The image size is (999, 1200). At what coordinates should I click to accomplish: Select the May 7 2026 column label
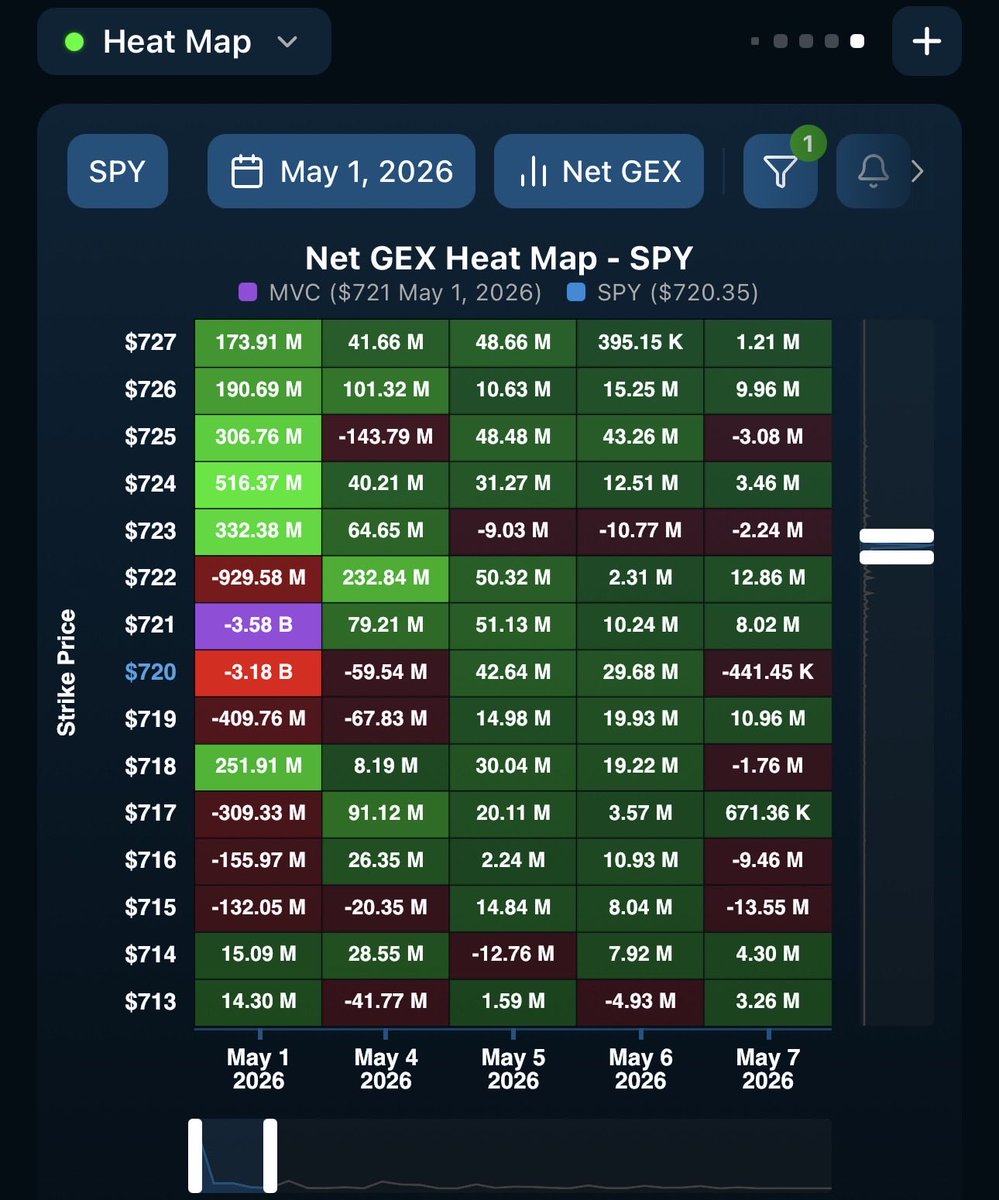coord(768,1069)
